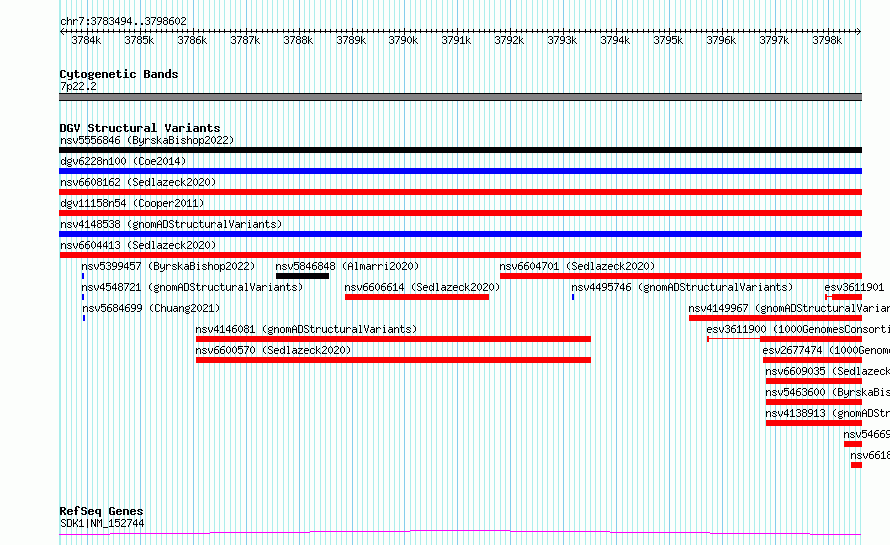This screenshot has width=890, height=545.
Task: Open nsv5684699 (Chuang2021) label
Action: [151, 308]
